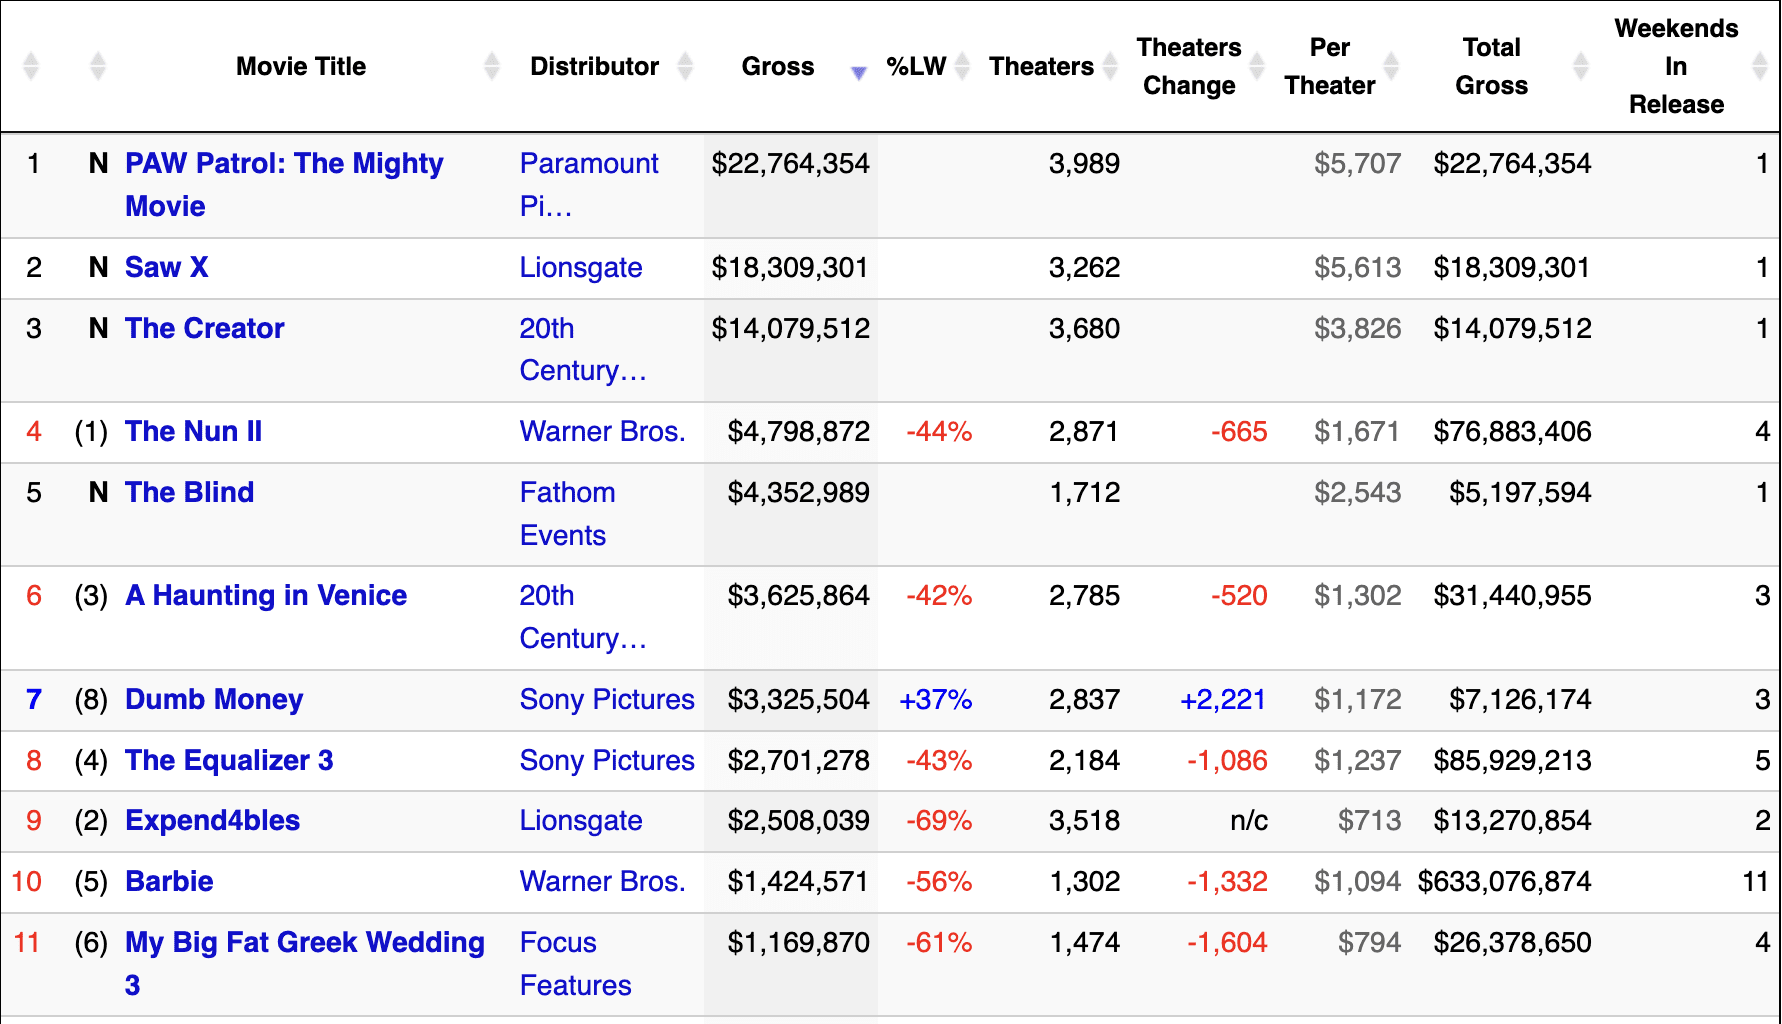This screenshot has width=1782, height=1024.
Task: Click sort arrows beside Weekends In Release
Action: 1760,66
